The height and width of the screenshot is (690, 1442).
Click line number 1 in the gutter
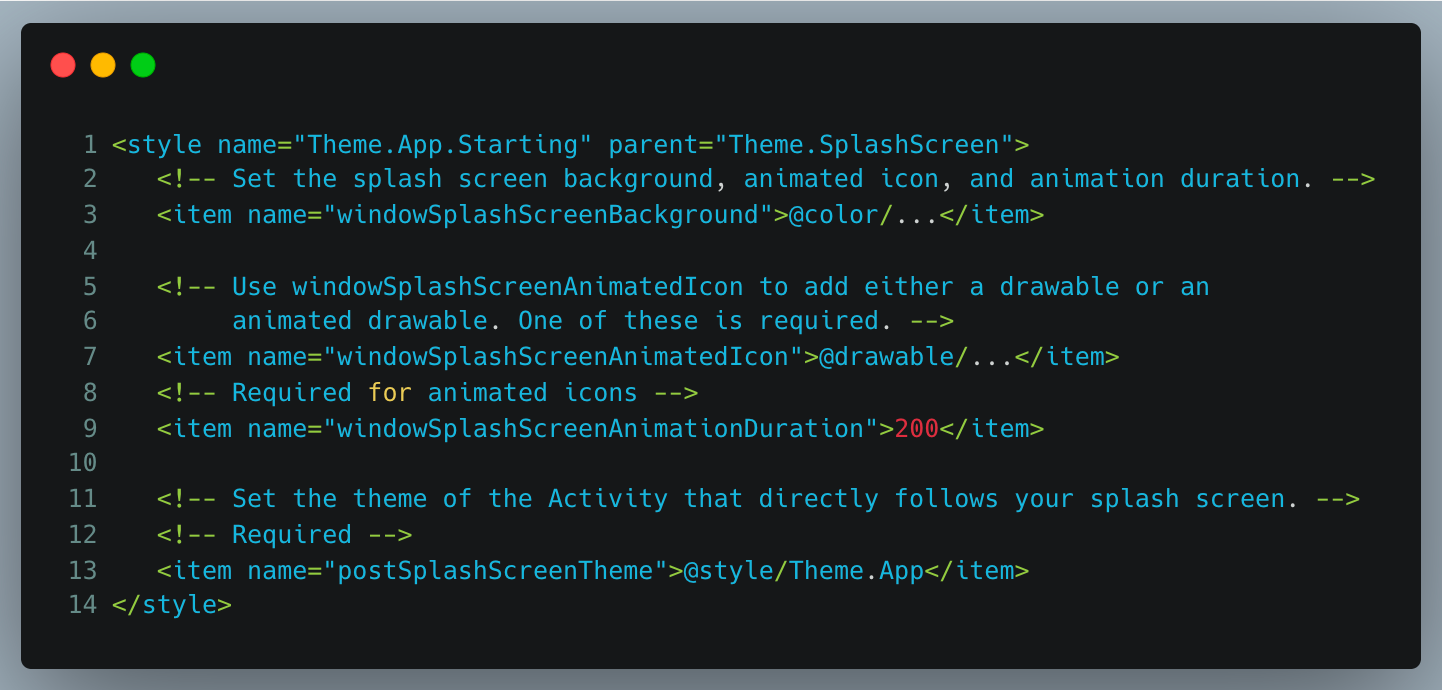click(x=91, y=145)
